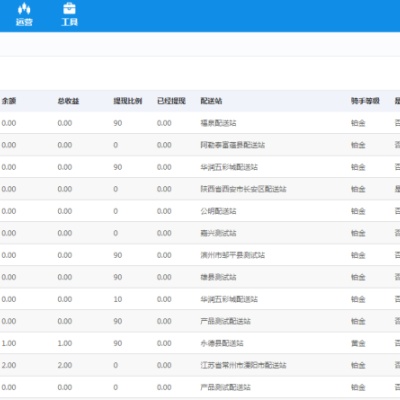Click the 铂金 rider level for 公明配送站
The image size is (400, 400).
coord(358,211)
